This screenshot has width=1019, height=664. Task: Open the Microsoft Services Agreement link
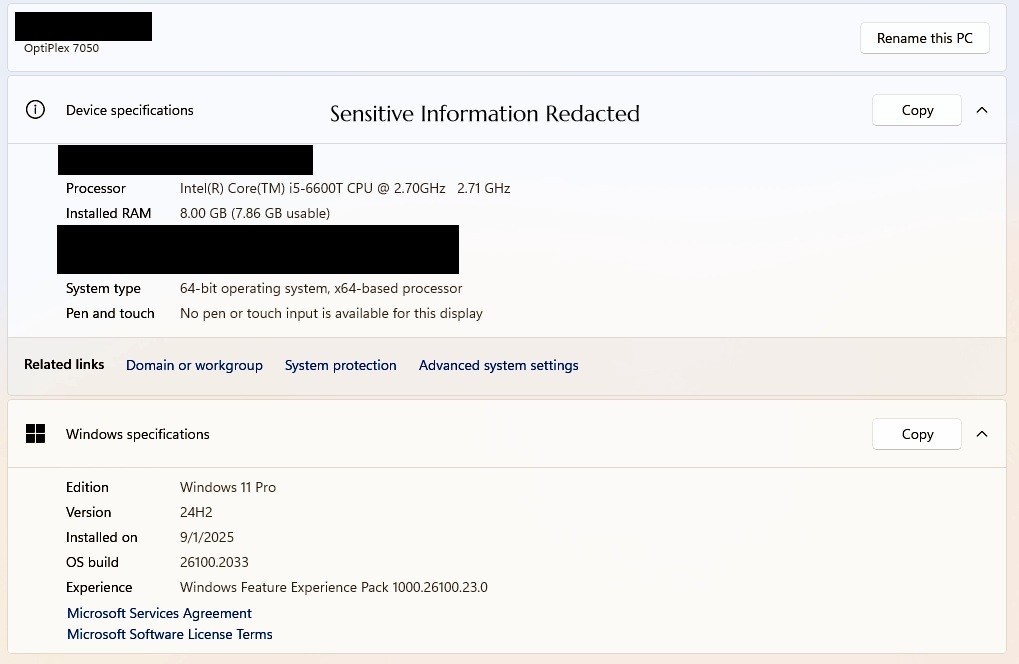coord(159,613)
